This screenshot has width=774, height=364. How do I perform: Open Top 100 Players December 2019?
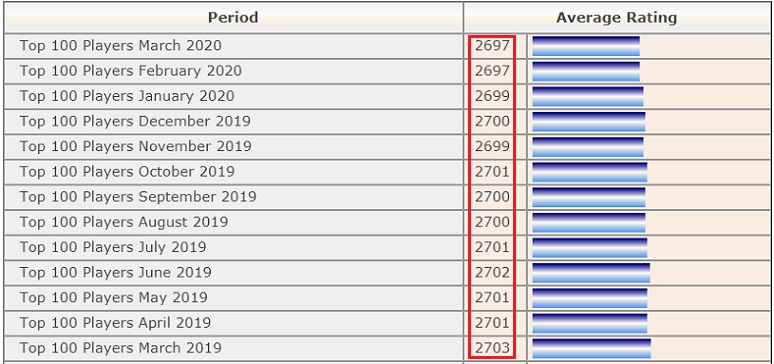135,121
